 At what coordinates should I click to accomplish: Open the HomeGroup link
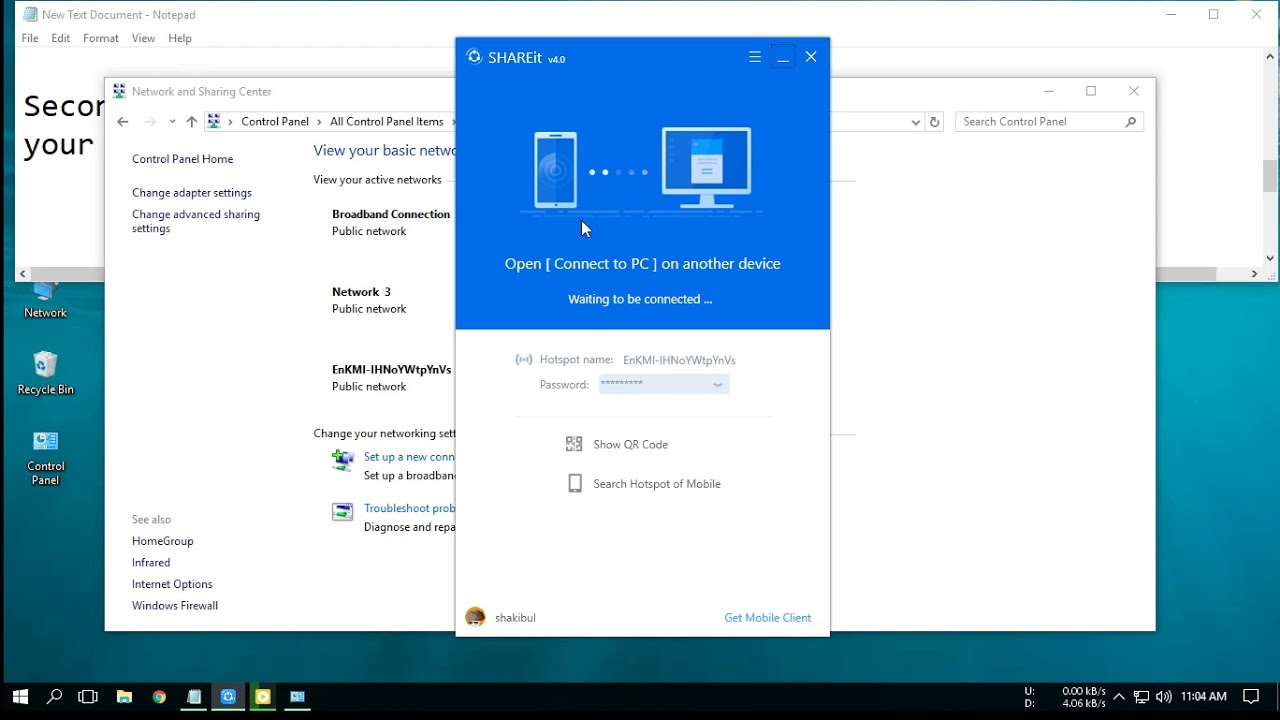pos(163,541)
